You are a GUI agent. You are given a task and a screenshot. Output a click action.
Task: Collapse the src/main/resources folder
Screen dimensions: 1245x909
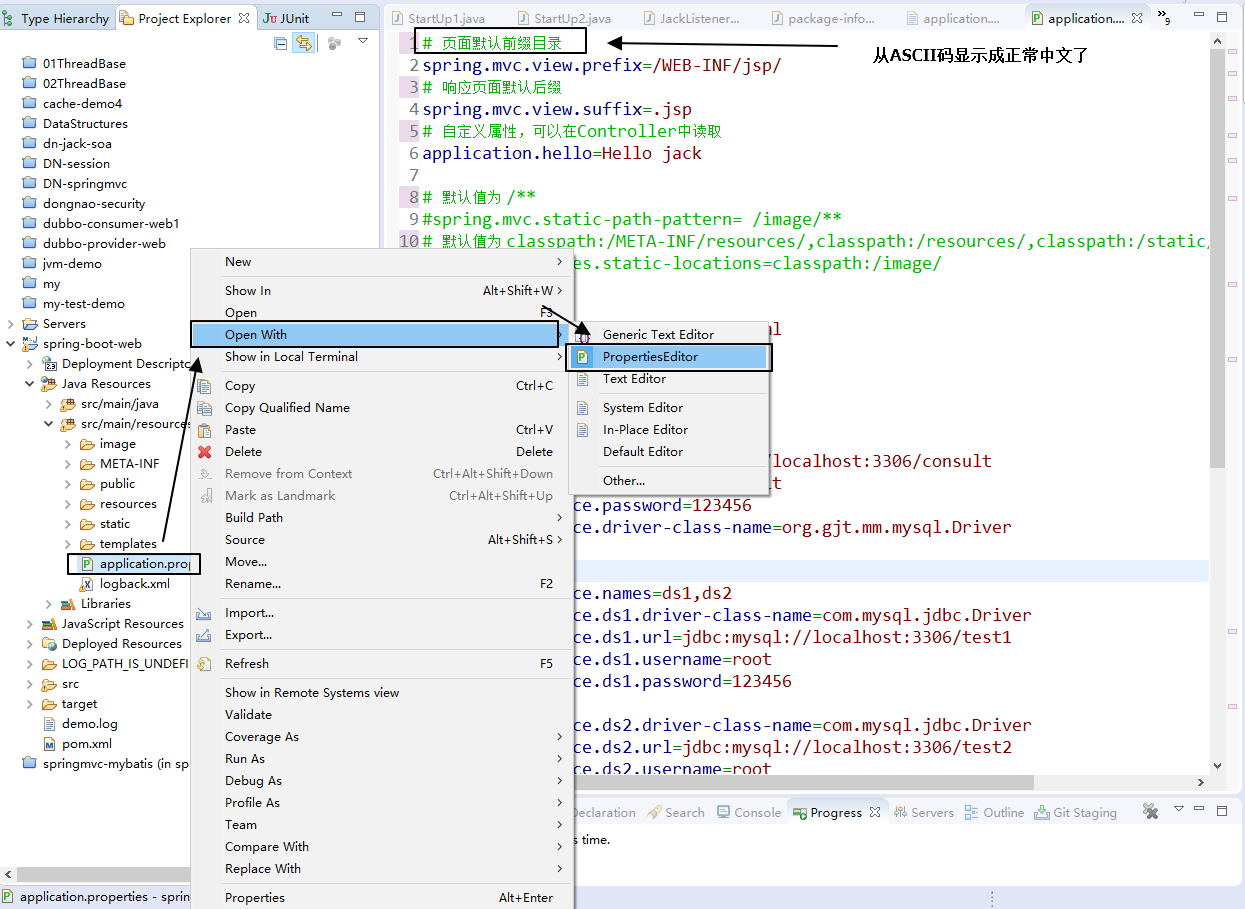(47, 423)
